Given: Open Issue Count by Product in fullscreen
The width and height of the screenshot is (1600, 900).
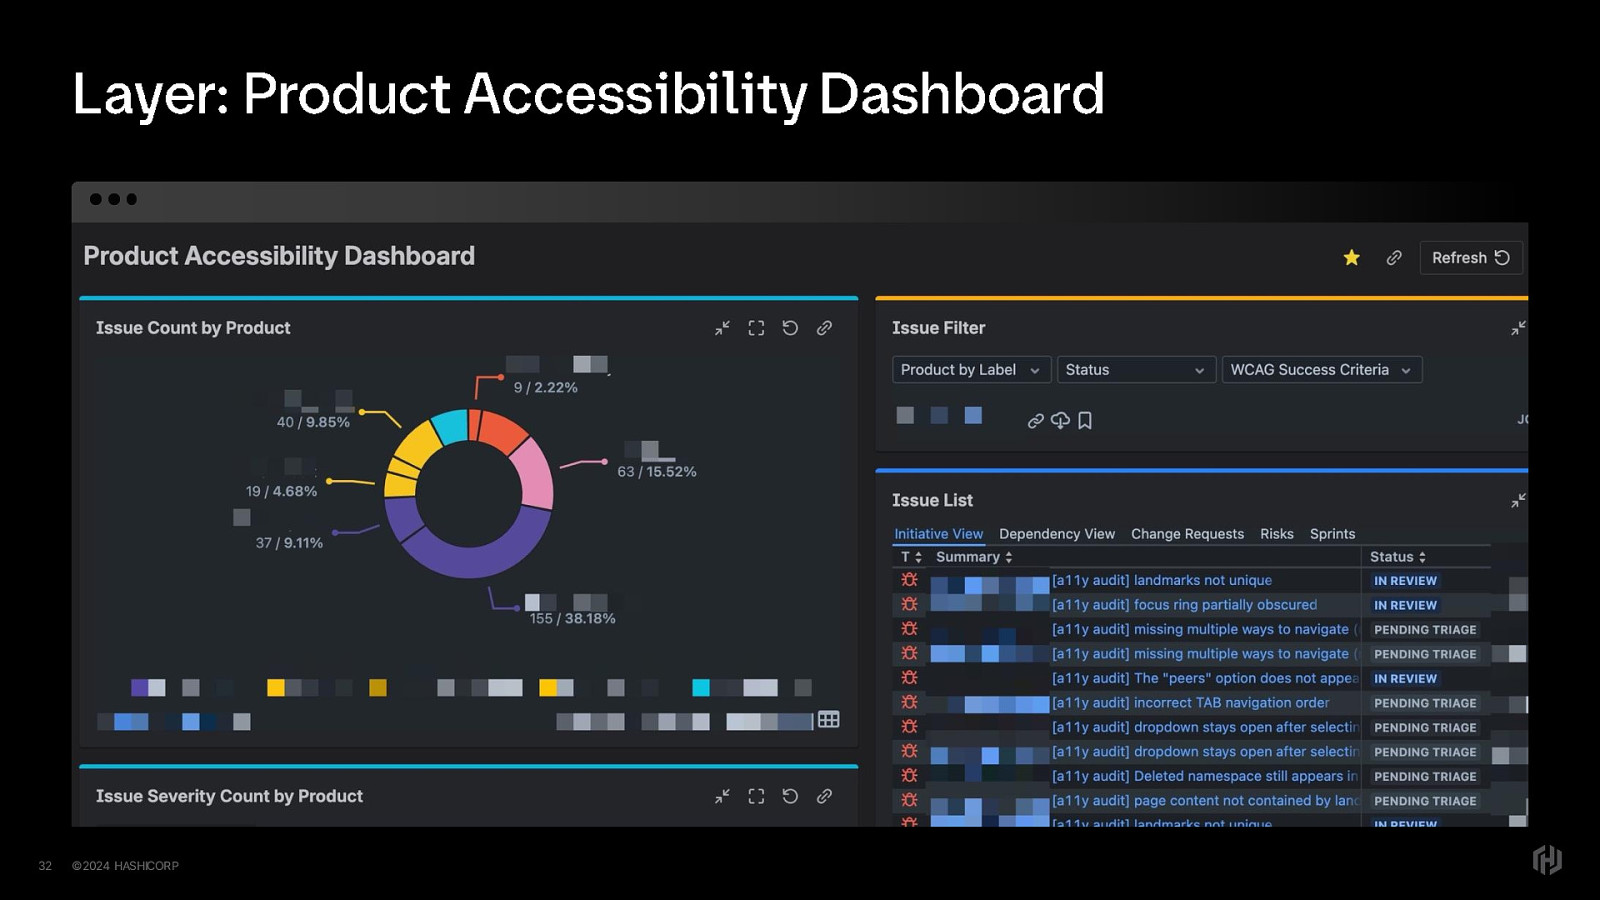Looking at the screenshot, I should click(x=756, y=328).
